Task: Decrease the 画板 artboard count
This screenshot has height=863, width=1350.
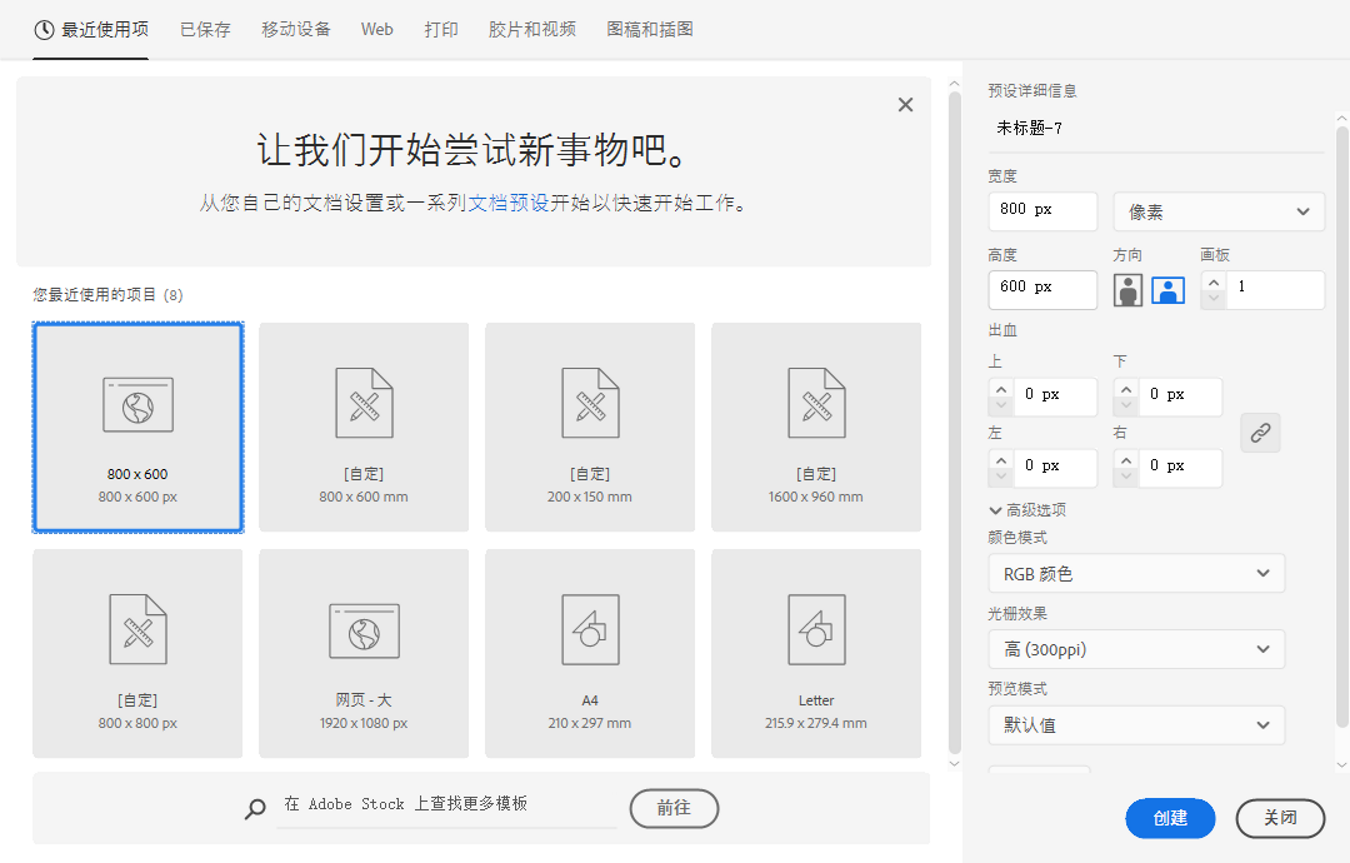Action: point(1213,298)
